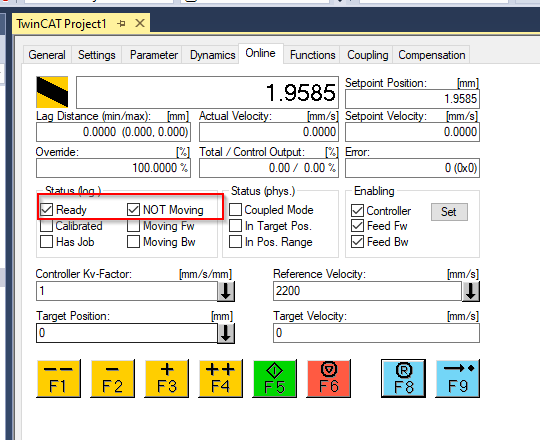Toggle the Feed Fw enabling checkbox

point(357,226)
